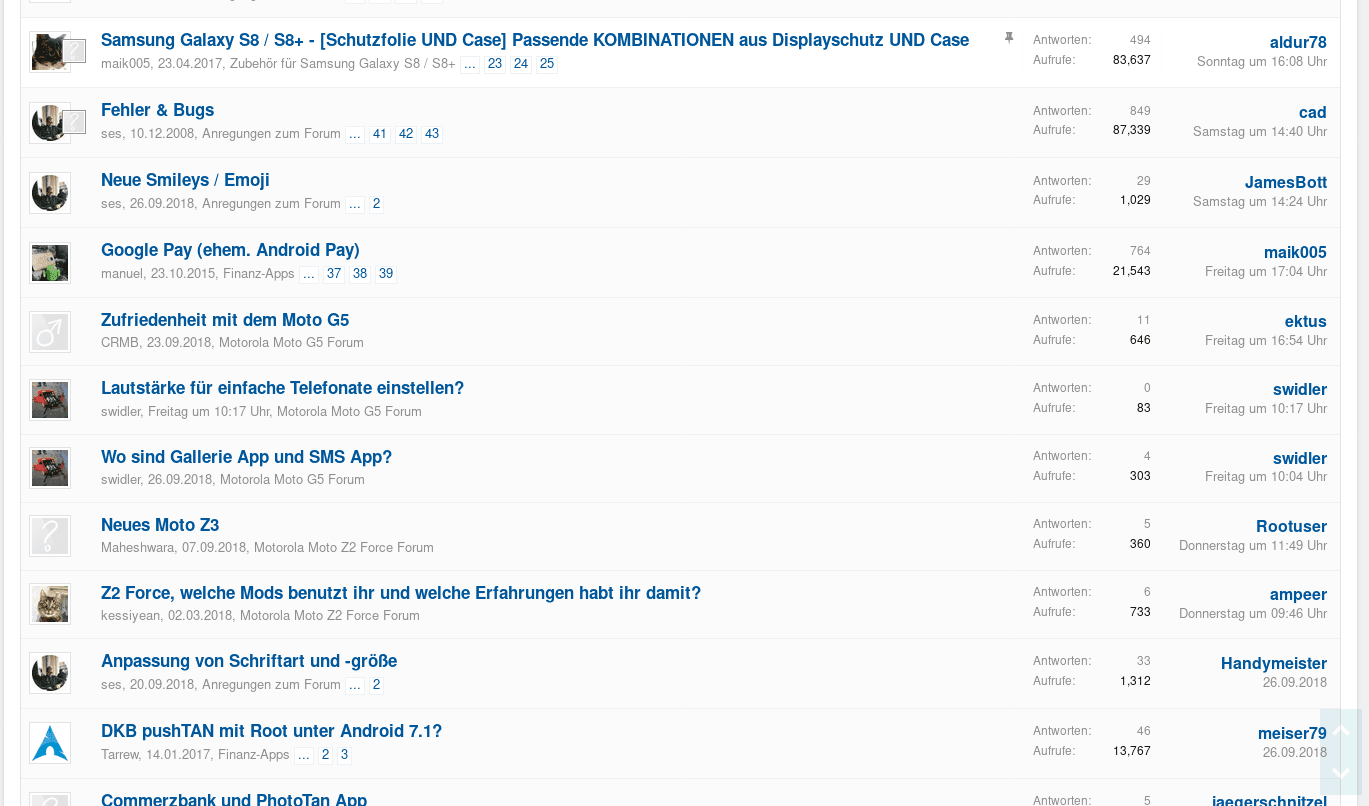Viewport: 1369px width, 806px height.
Task: Go to page 23 of Samsung thread
Action: tap(495, 64)
